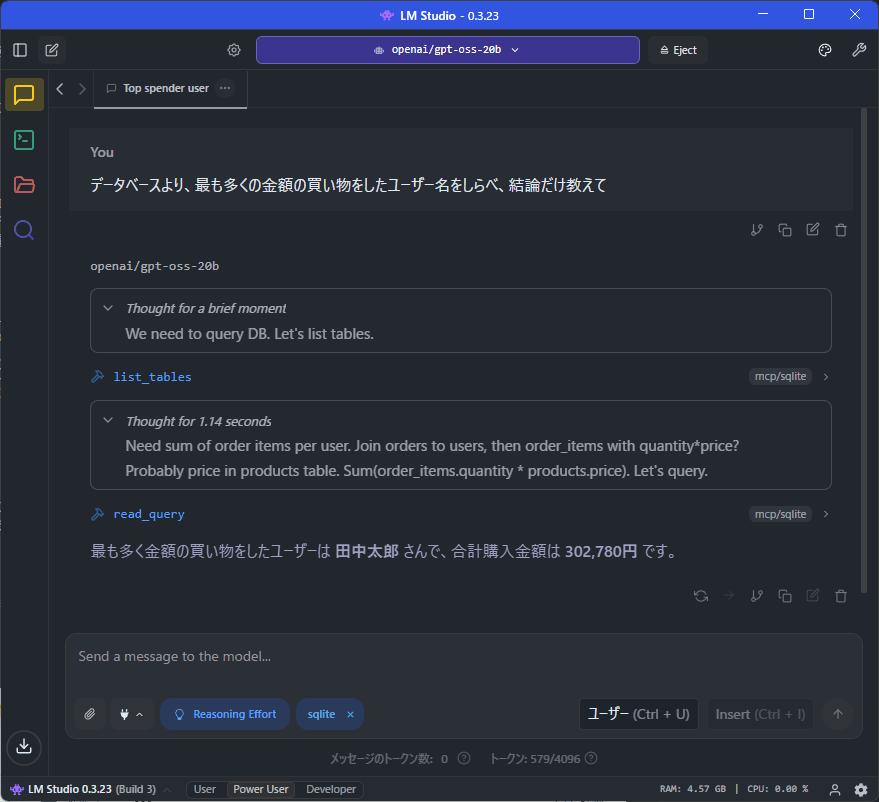Image resolution: width=879 pixels, height=802 pixels.
Task: Open app settings gear in the status bar
Action: (861, 790)
